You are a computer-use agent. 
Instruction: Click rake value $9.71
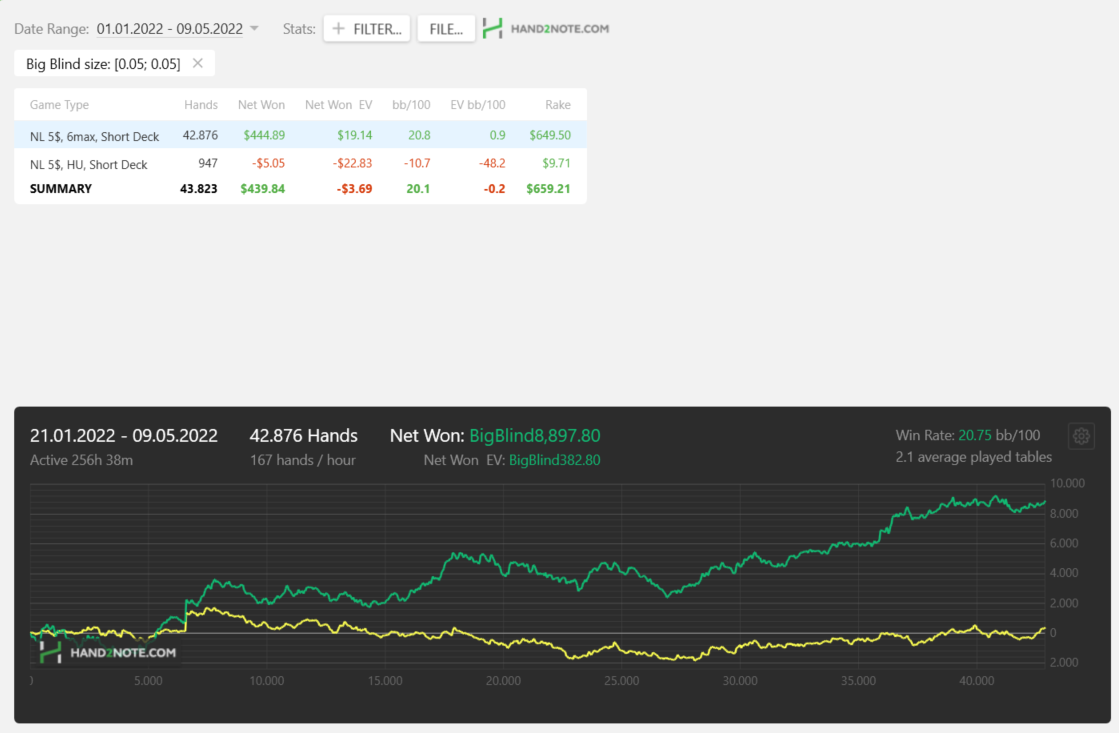(556, 163)
